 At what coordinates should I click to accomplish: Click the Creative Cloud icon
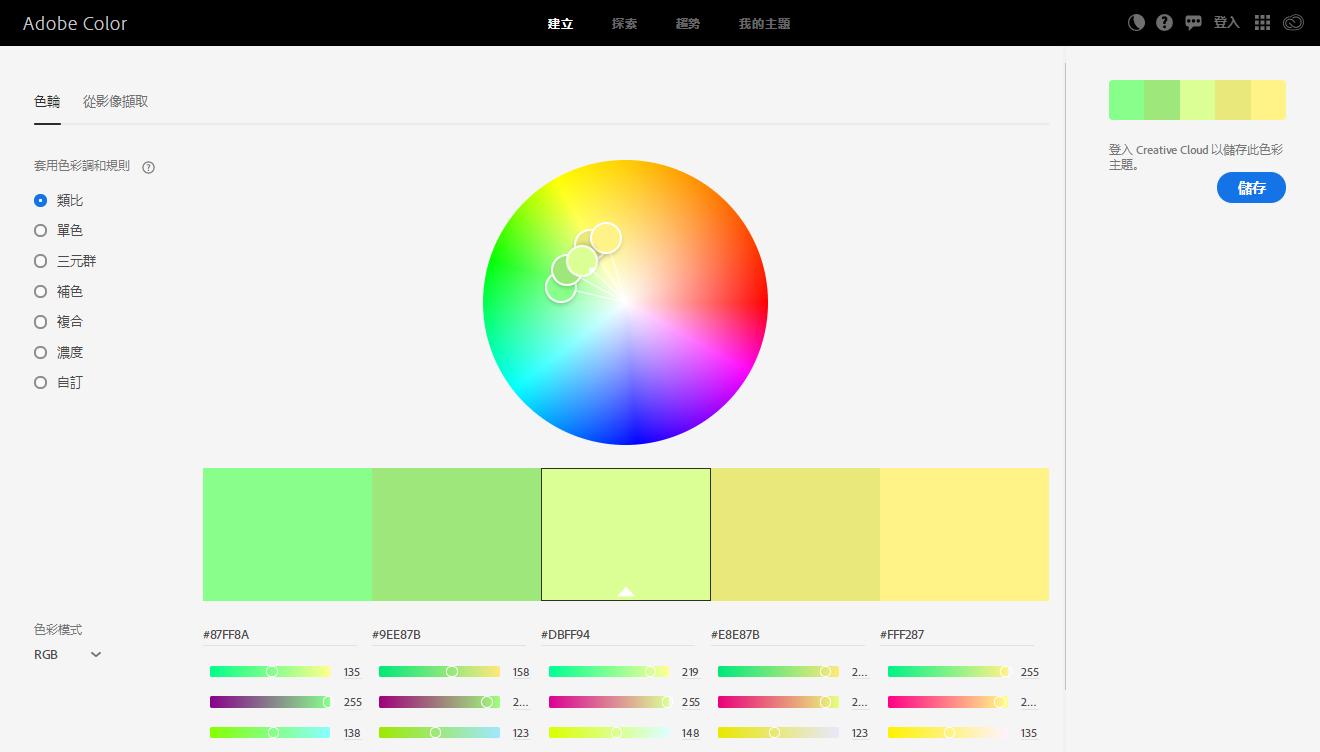1293,23
